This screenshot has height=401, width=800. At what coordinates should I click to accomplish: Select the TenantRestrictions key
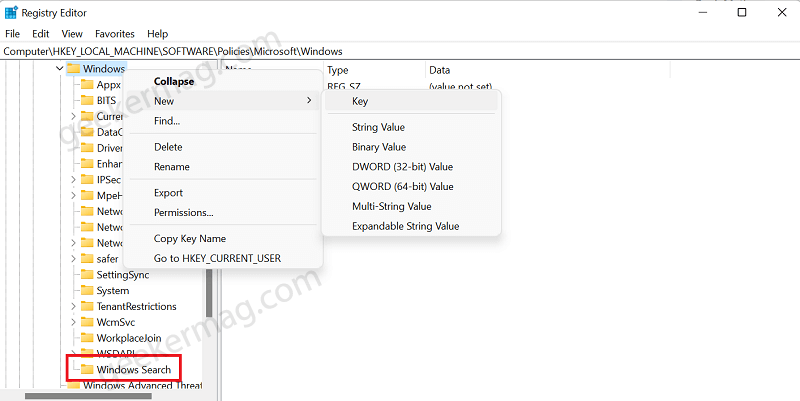coord(136,306)
